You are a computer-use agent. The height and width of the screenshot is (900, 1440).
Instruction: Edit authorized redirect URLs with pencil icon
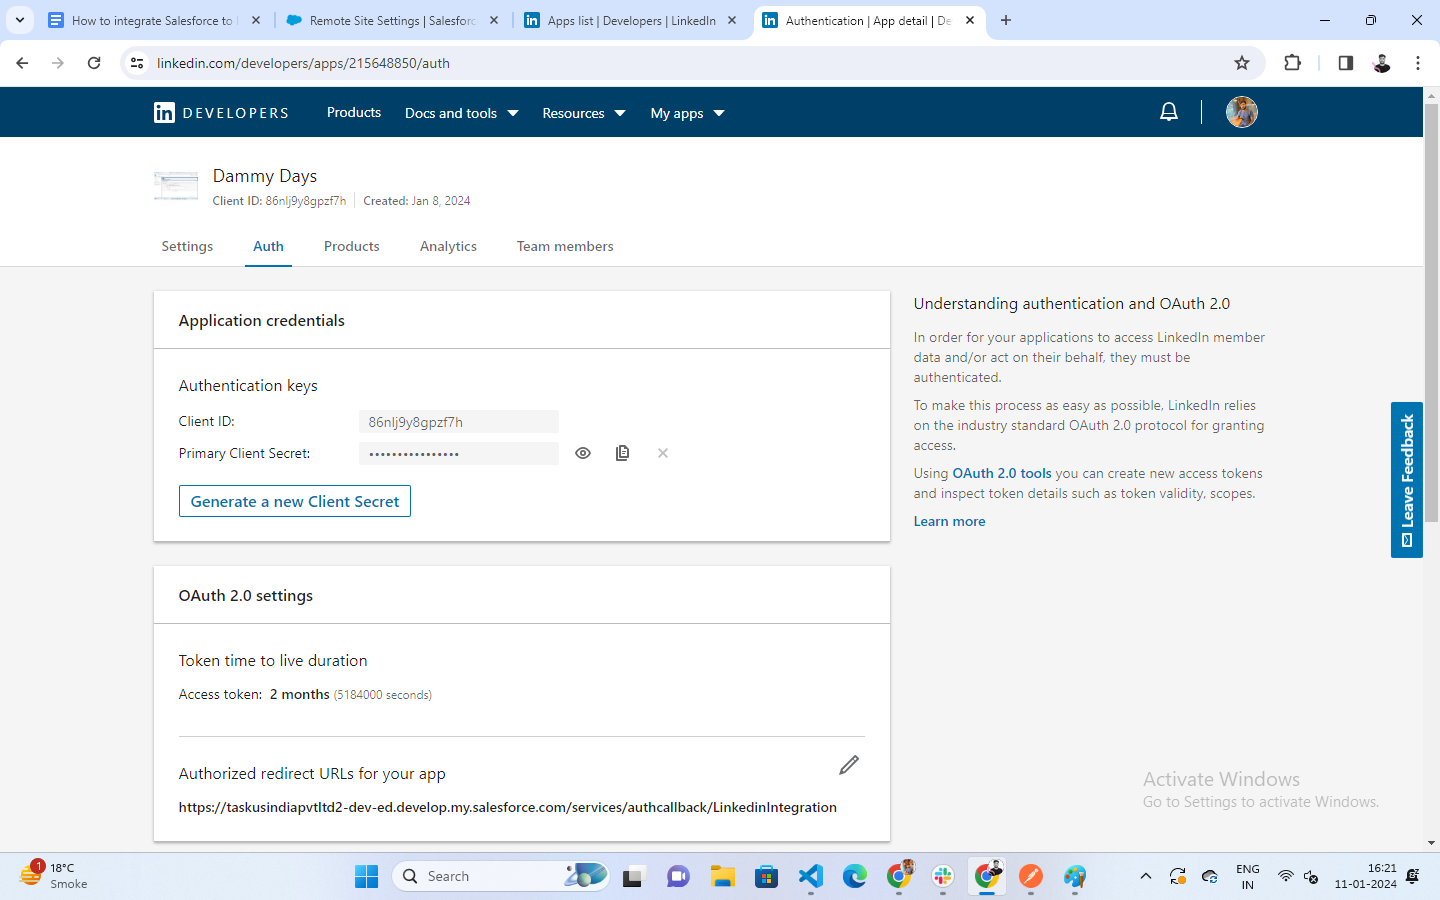tap(849, 765)
